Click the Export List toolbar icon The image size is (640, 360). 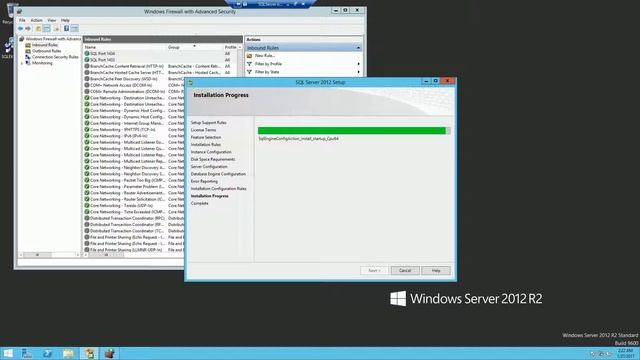57,29
